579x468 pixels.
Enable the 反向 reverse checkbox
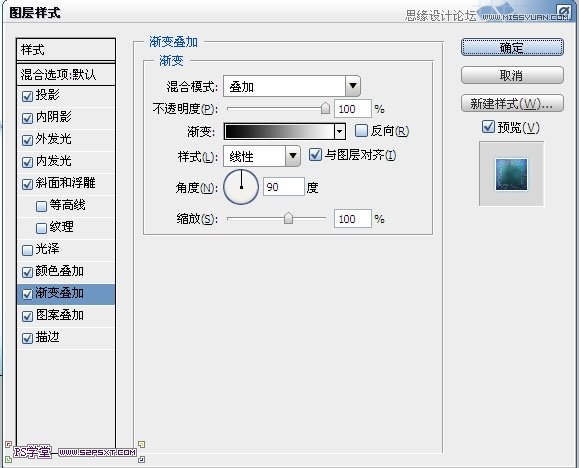coord(361,130)
